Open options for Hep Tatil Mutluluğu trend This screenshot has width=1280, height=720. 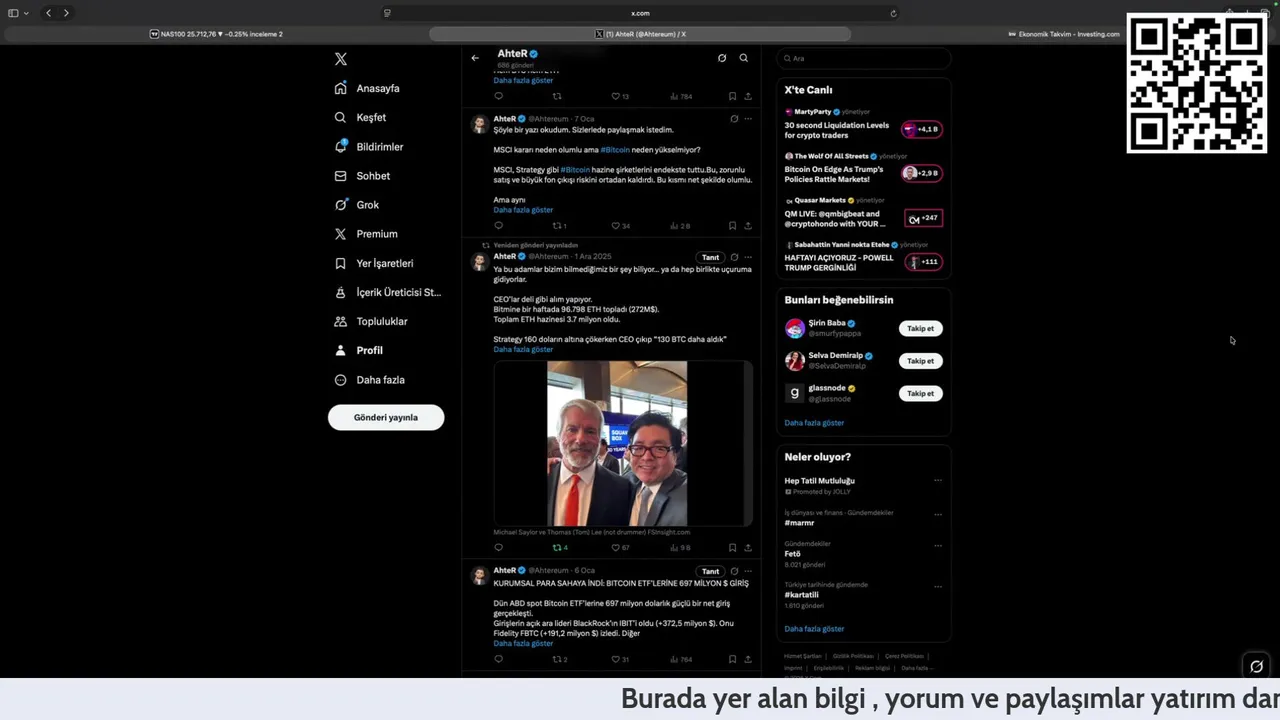[x=938, y=481]
